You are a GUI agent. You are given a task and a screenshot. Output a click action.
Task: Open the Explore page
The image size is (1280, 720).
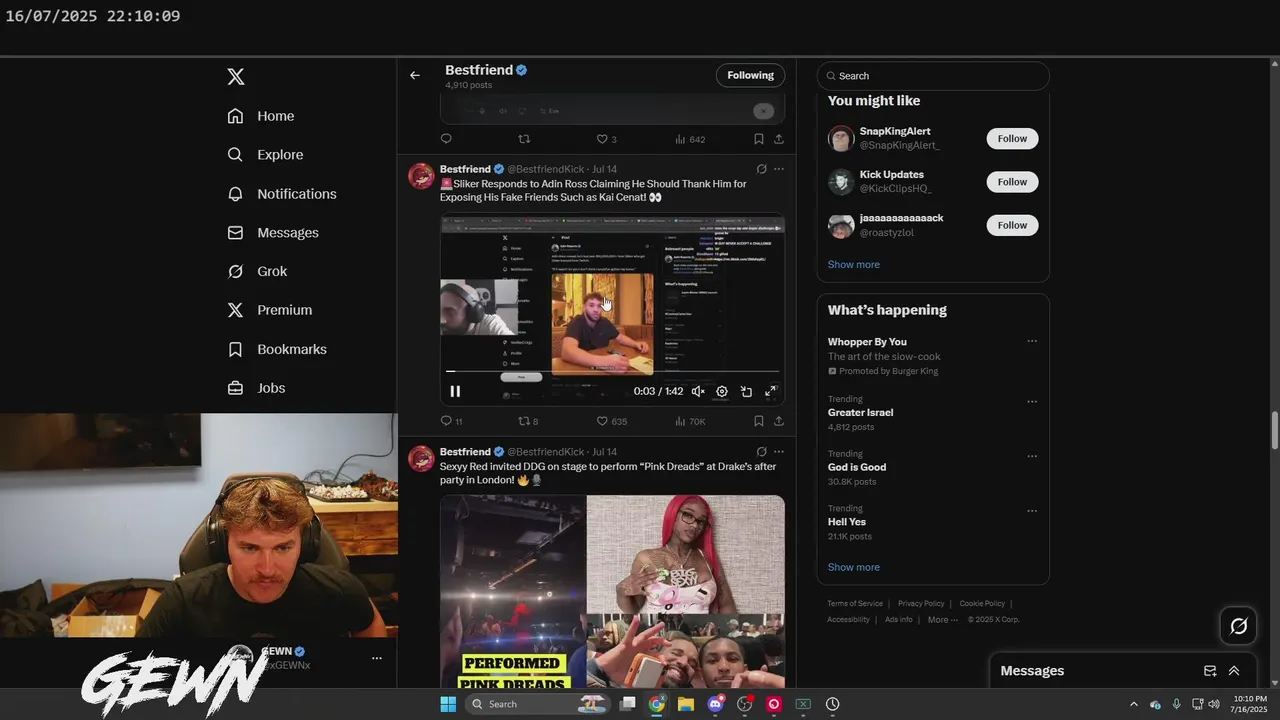coord(265,155)
